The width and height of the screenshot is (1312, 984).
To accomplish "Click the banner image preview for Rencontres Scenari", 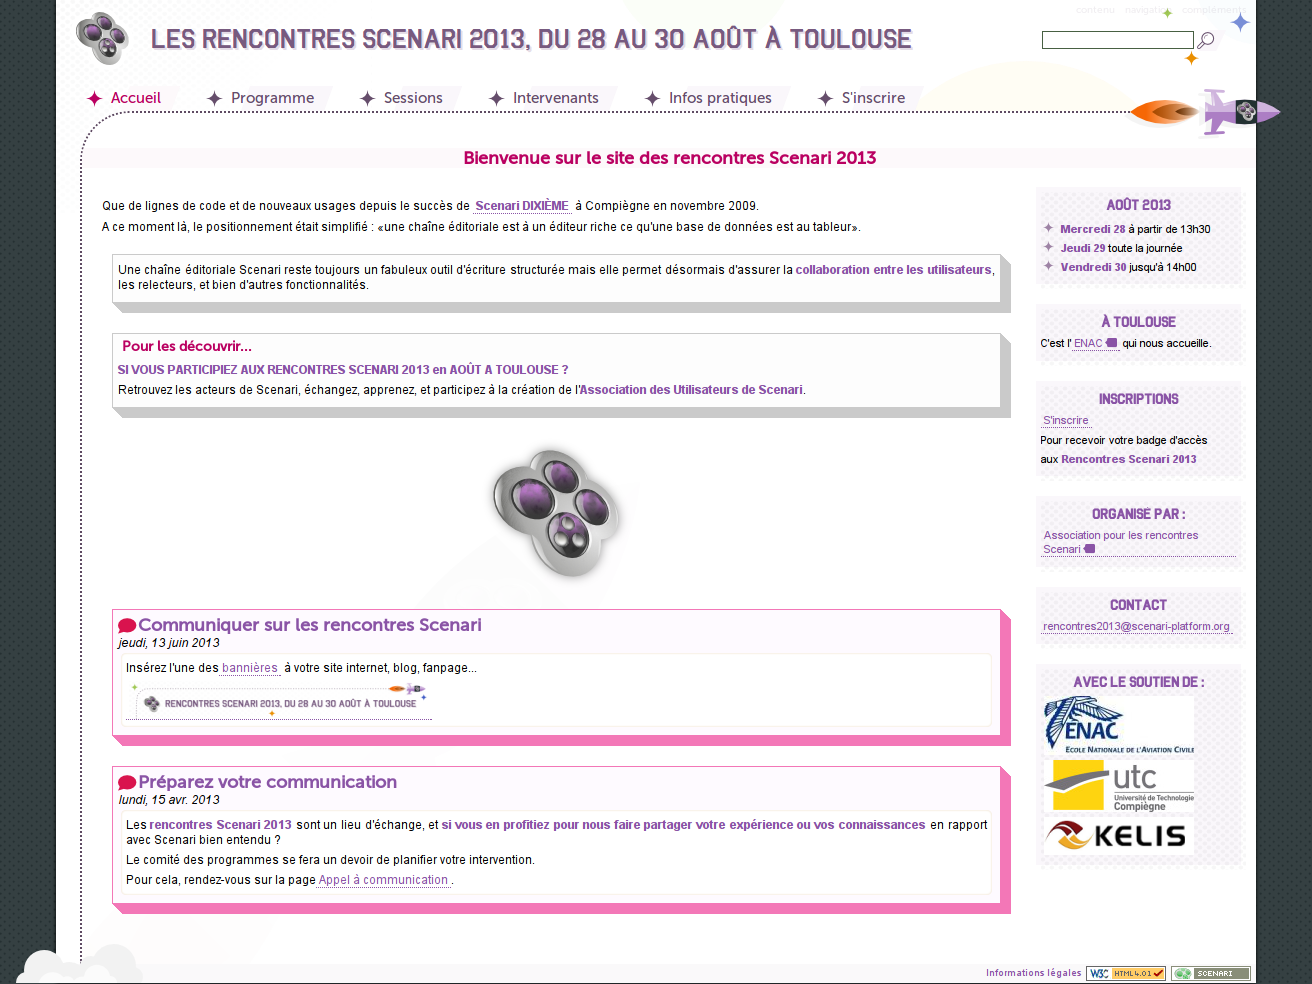I will [x=279, y=701].
